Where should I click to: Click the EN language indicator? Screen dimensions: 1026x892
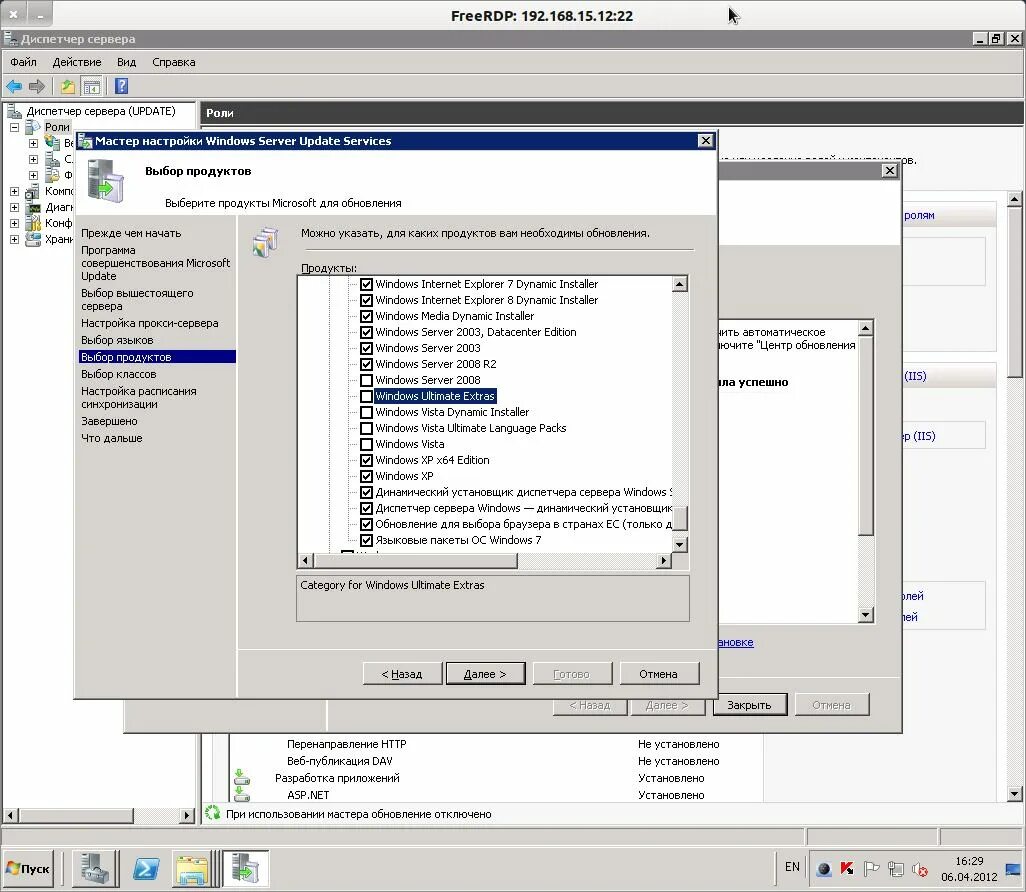(792, 866)
